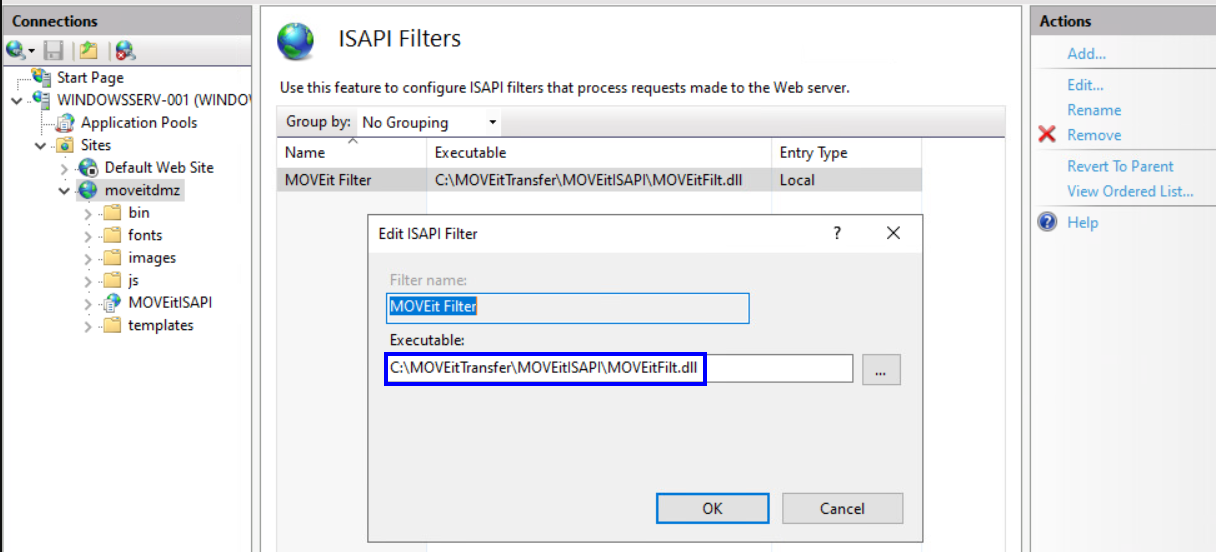Sort by the Name column header
This screenshot has height=552, width=1216.
pyautogui.click(x=352, y=153)
